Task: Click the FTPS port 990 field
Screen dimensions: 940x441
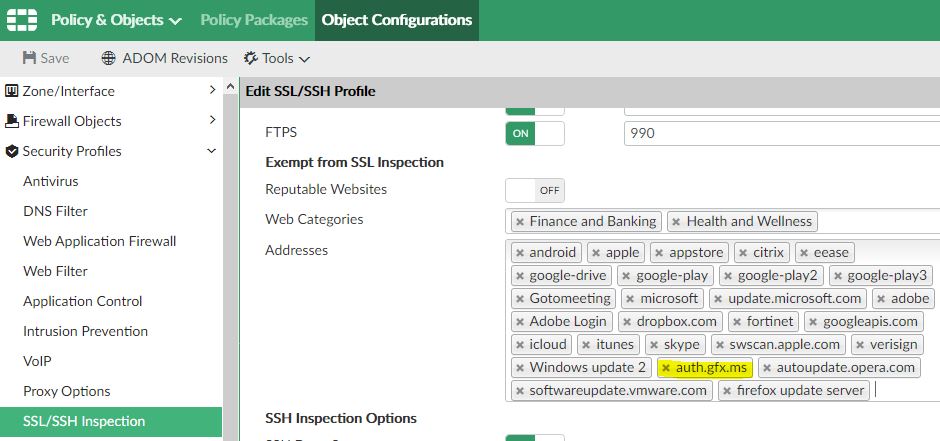Action: click(780, 133)
